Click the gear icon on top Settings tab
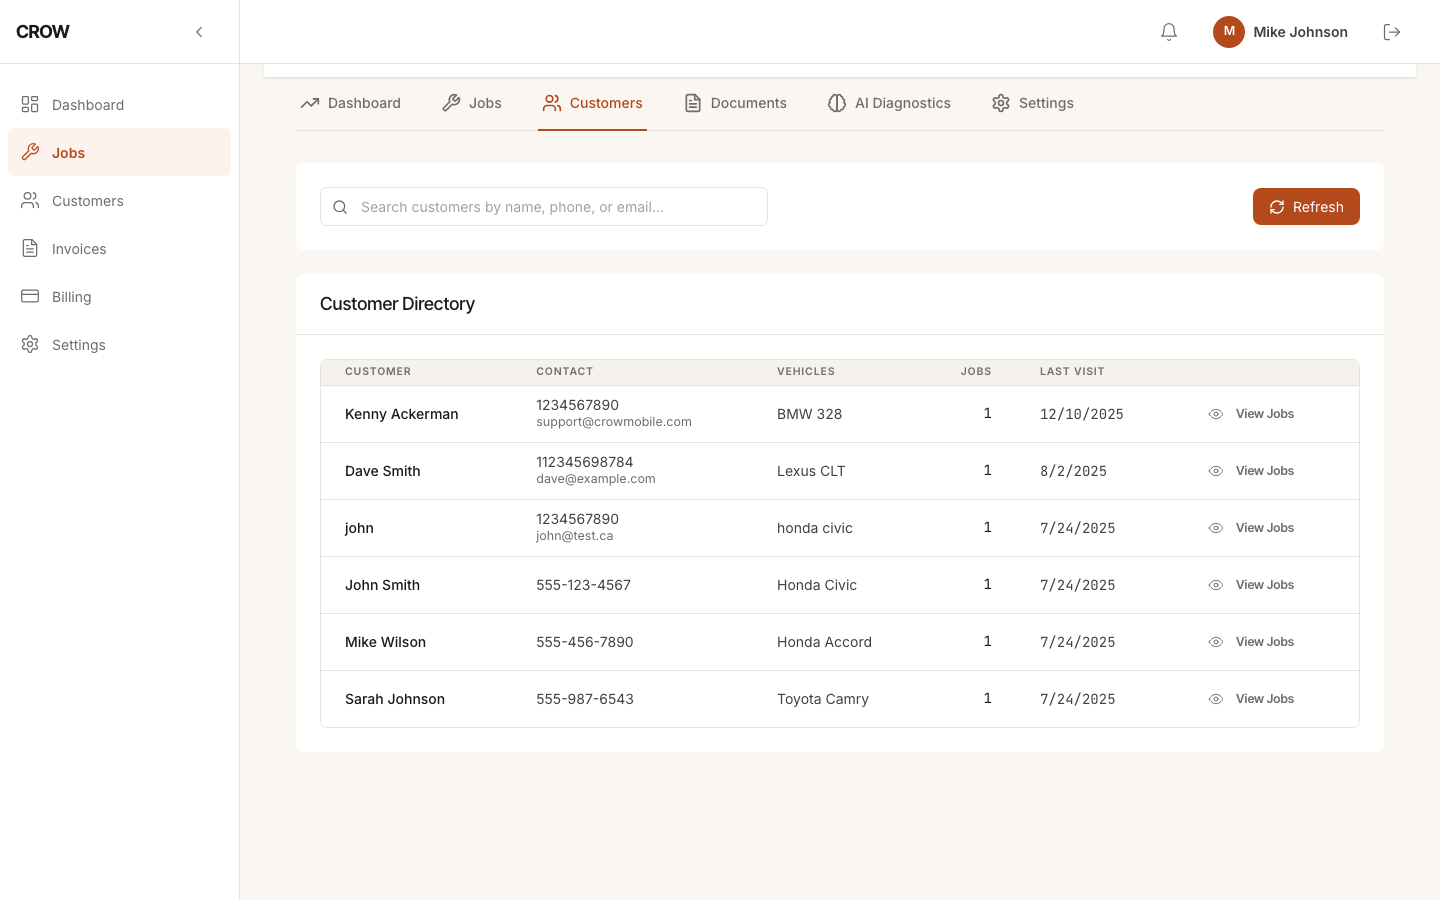1440x900 pixels. point(1001,103)
